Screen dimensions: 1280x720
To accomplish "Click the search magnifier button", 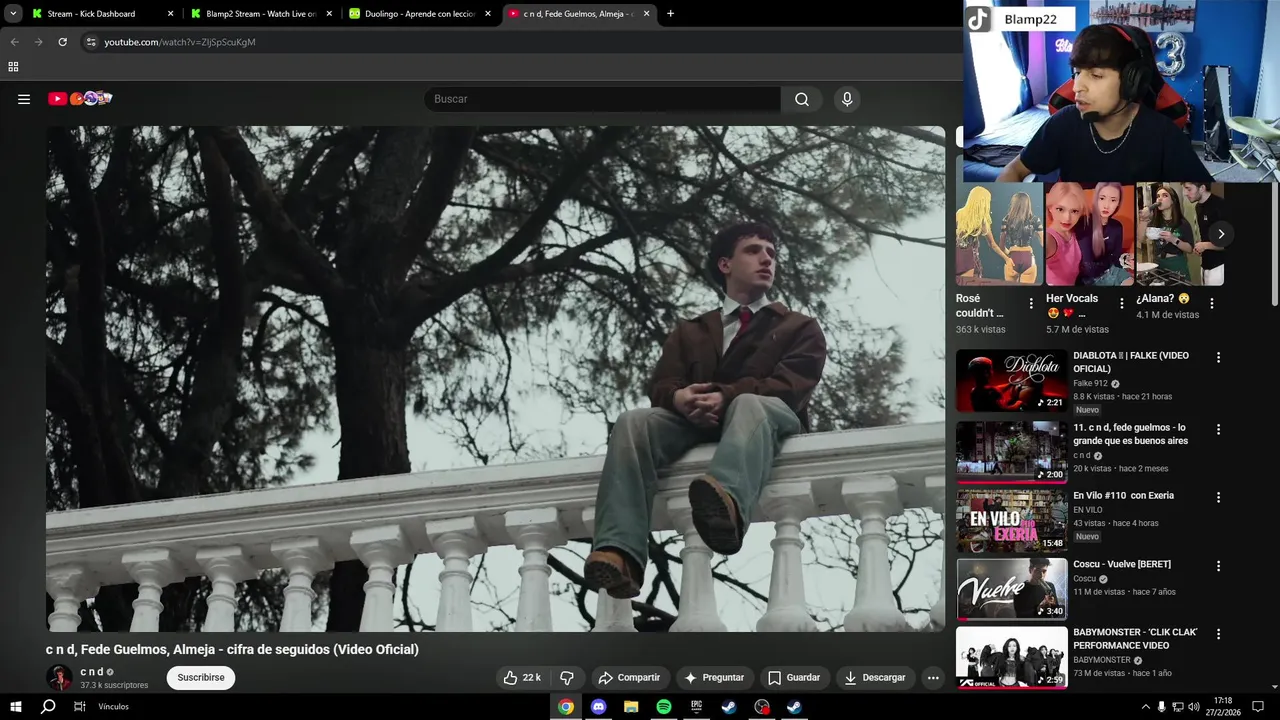I will (x=802, y=99).
